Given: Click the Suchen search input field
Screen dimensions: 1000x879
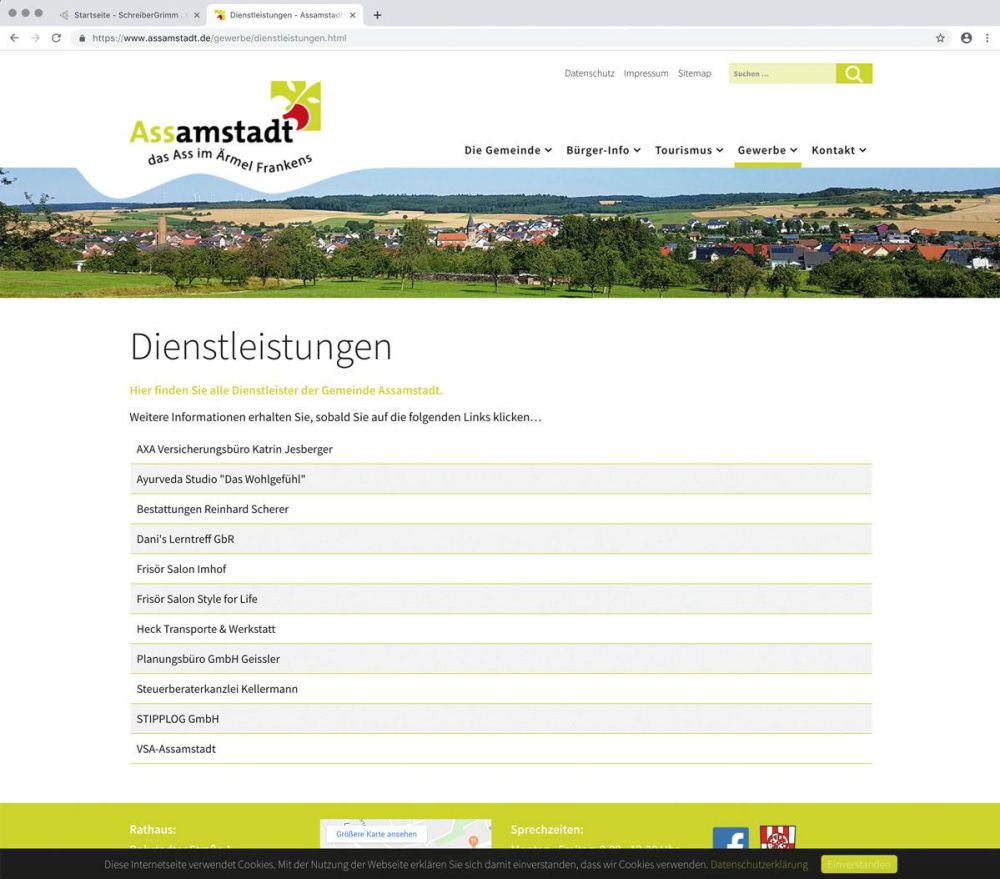Looking at the screenshot, I should coord(780,73).
